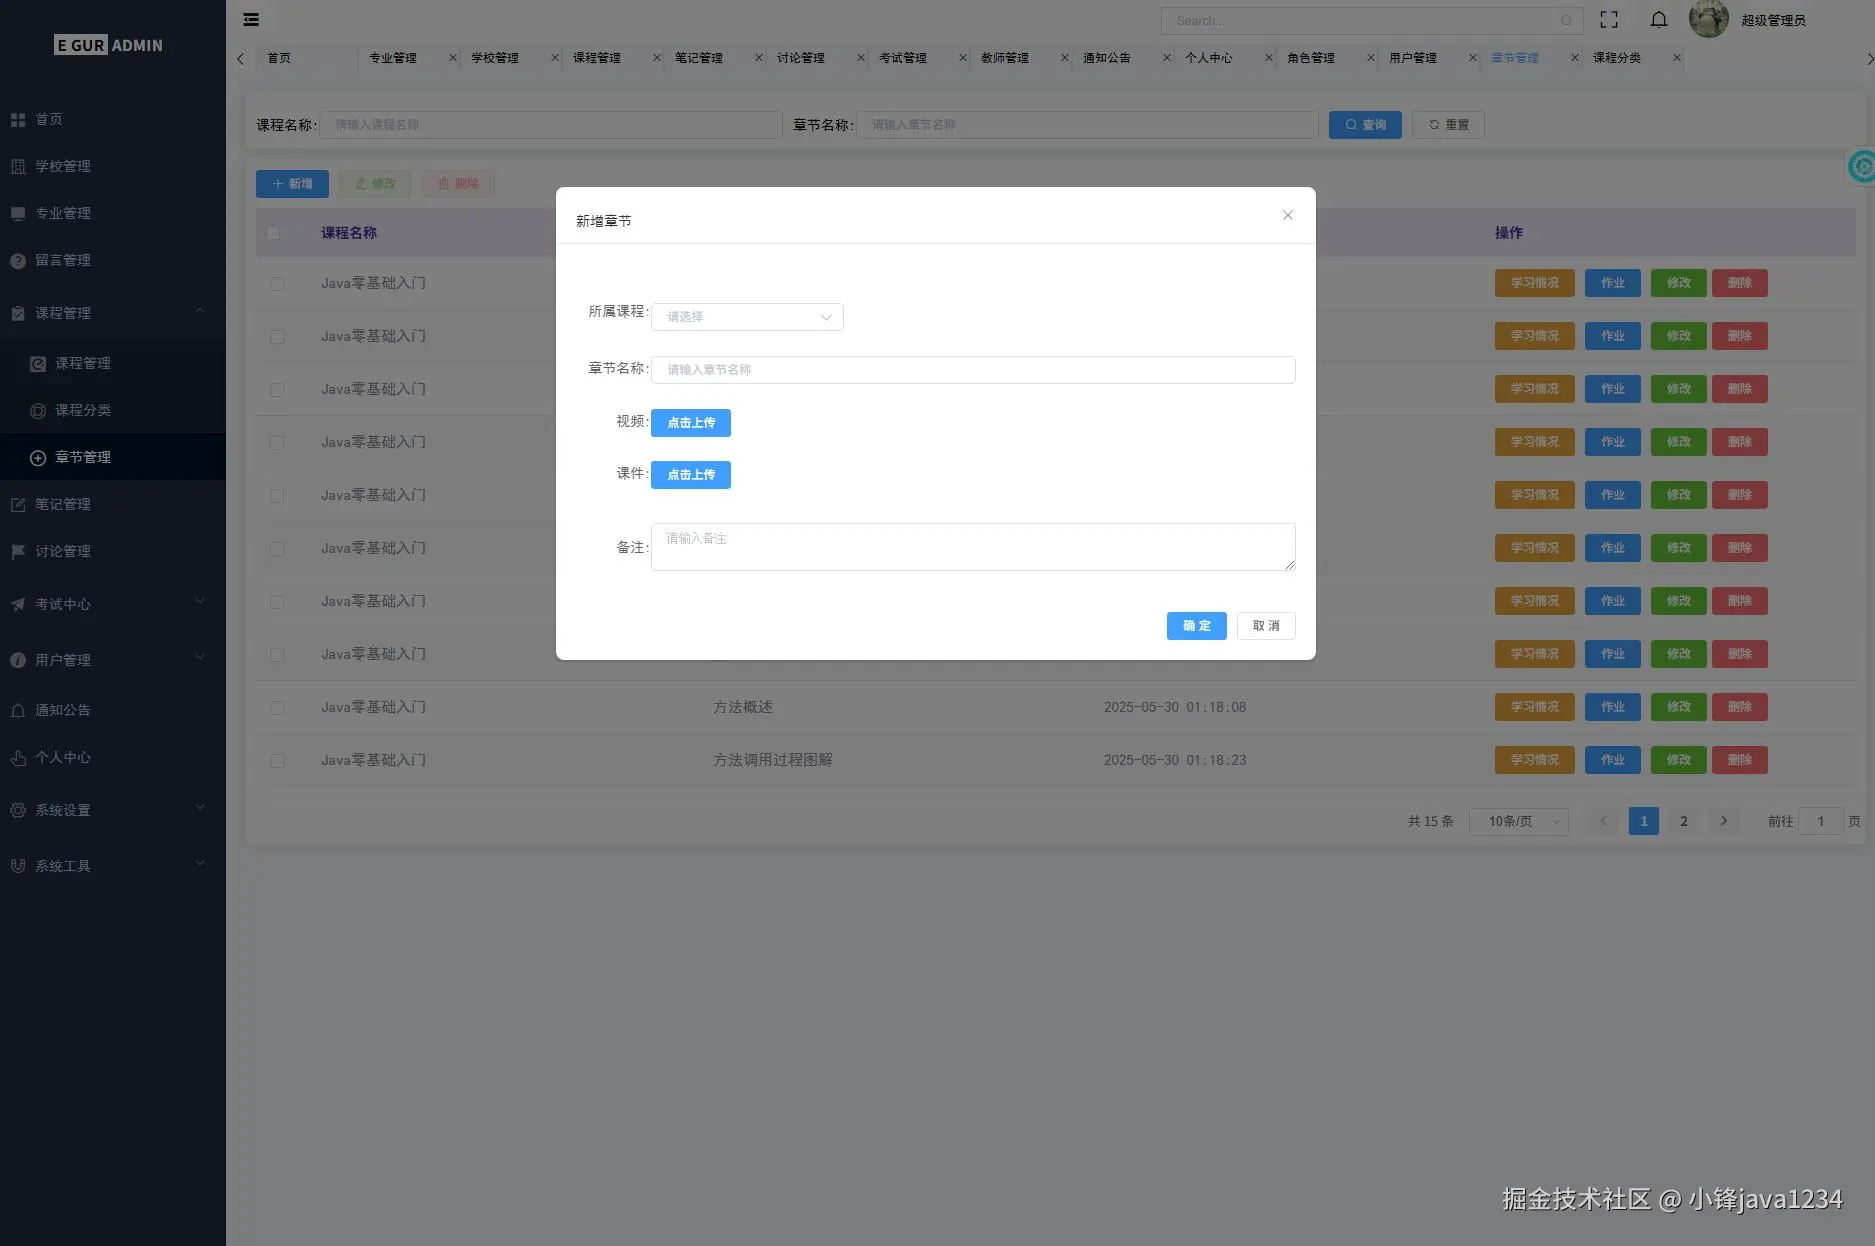This screenshot has height=1246, width=1875.
Task: Switch to the 首页 tab
Action: pyautogui.click(x=279, y=58)
